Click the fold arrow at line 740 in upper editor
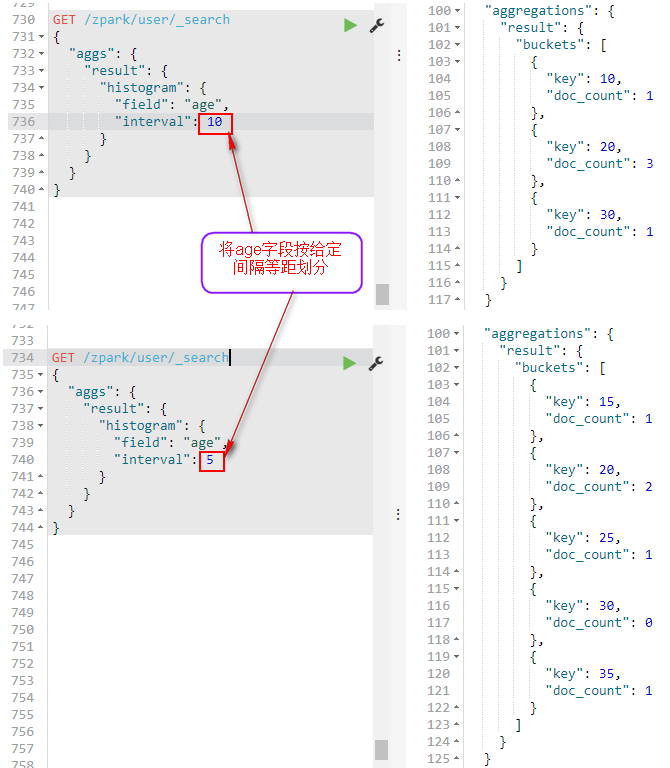 [42, 189]
